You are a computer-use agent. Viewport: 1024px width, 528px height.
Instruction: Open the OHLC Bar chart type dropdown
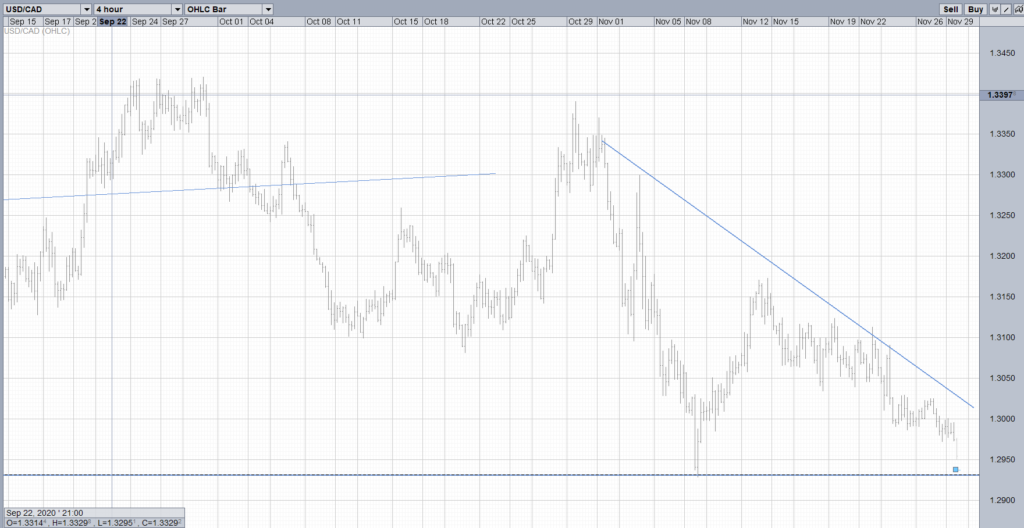222,8
